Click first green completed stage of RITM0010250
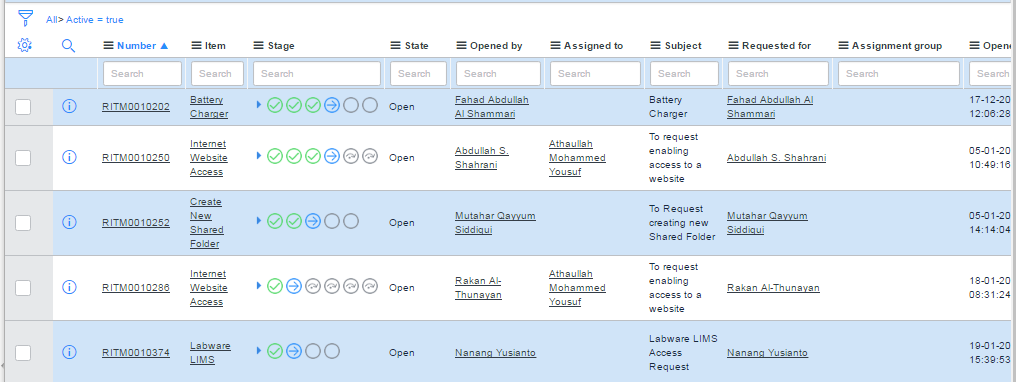This screenshot has height=382, width=1016. (x=275, y=156)
